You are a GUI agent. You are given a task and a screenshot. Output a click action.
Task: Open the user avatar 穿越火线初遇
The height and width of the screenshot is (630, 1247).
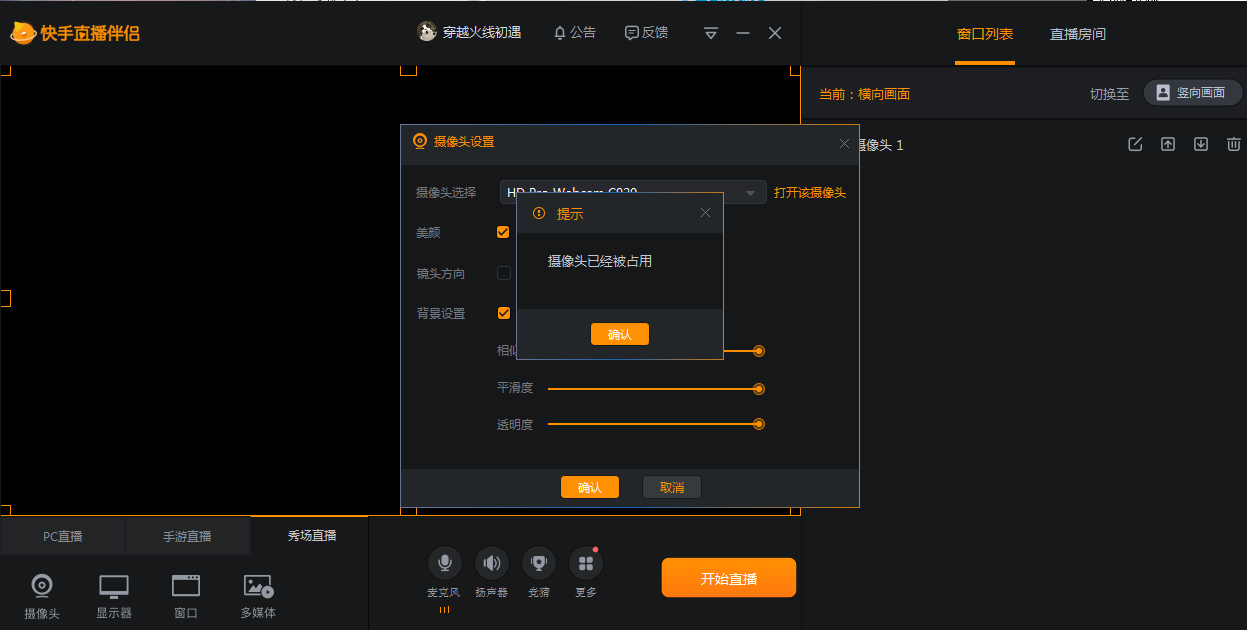469,32
